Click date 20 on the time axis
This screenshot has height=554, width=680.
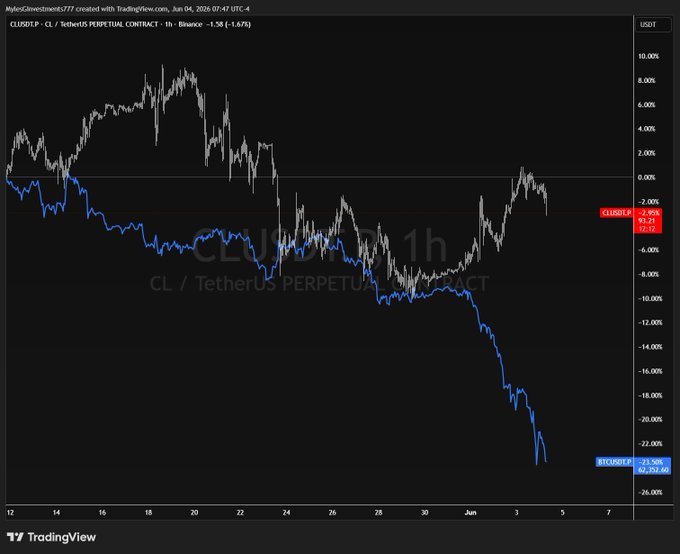(194, 513)
